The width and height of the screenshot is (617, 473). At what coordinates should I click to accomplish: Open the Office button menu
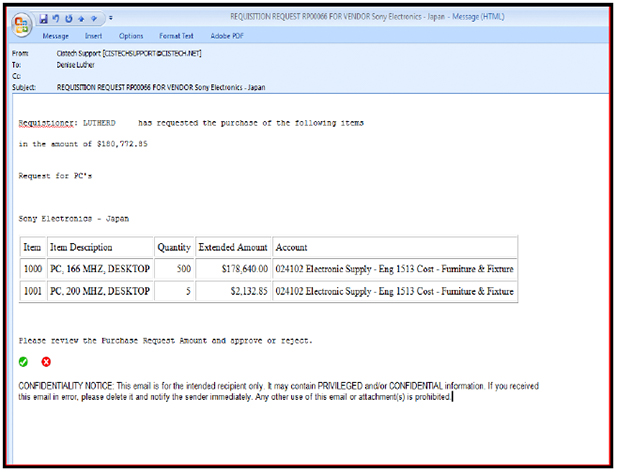tap(22, 24)
